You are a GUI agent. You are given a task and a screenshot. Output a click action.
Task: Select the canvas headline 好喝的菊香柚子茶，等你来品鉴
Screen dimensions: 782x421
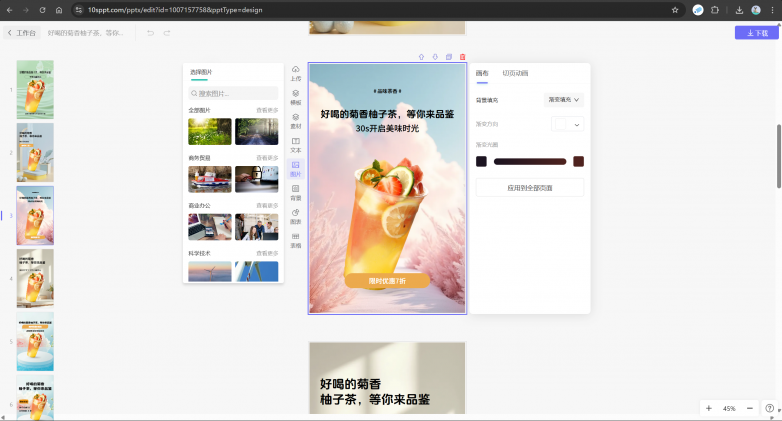point(387,114)
